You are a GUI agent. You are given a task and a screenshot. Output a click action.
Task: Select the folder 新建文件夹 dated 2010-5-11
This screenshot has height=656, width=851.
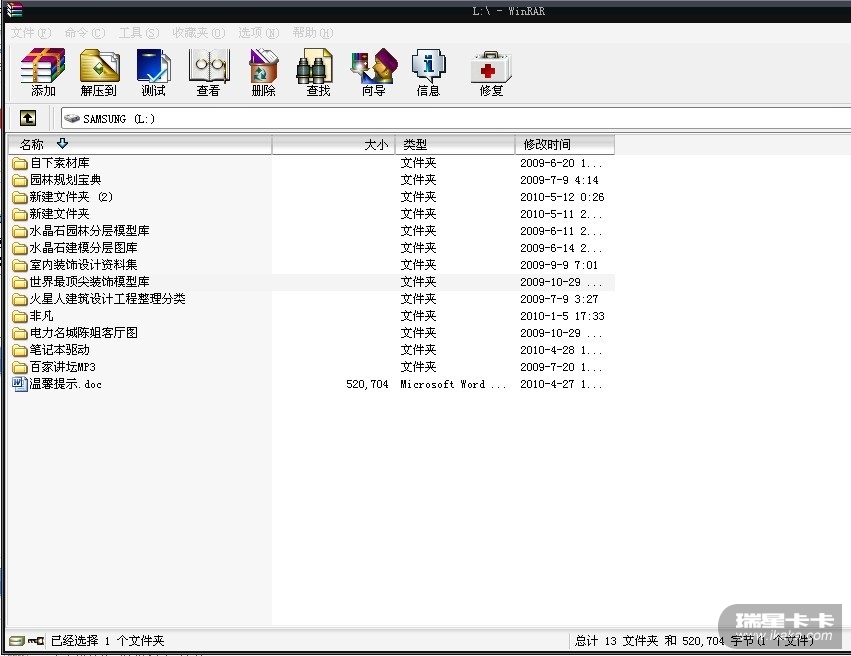tap(59, 214)
